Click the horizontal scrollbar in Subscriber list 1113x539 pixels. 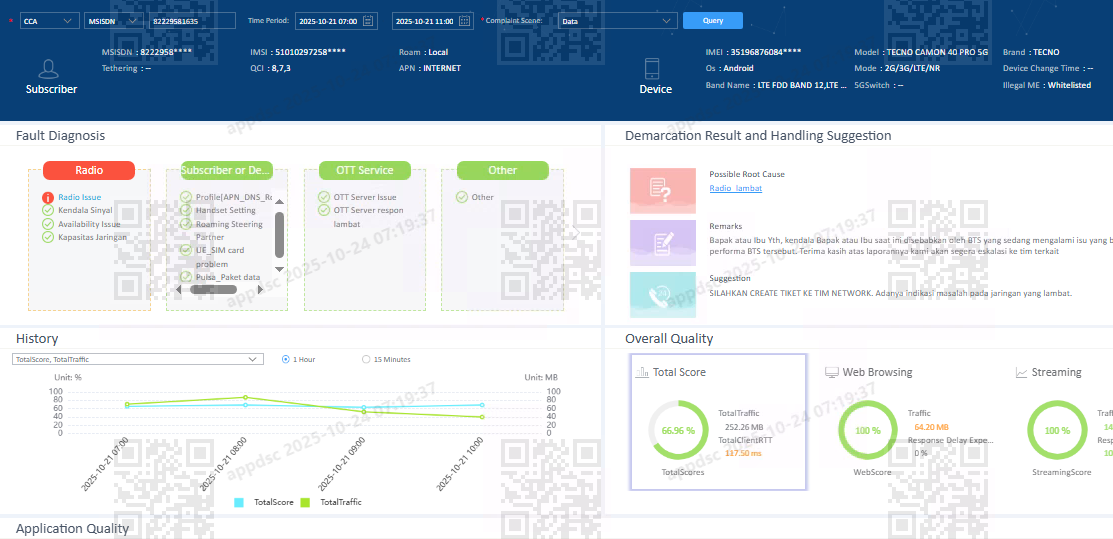tap(214, 289)
